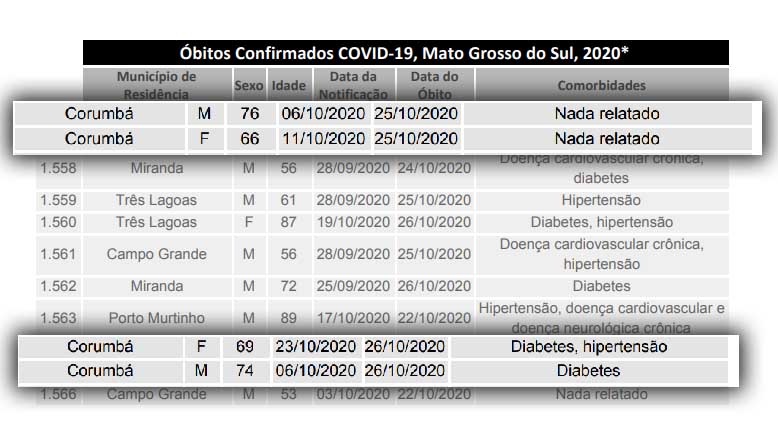Select notification date '17/10/2020'
The width and height of the screenshot is (778, 436).
pos(353,318)
